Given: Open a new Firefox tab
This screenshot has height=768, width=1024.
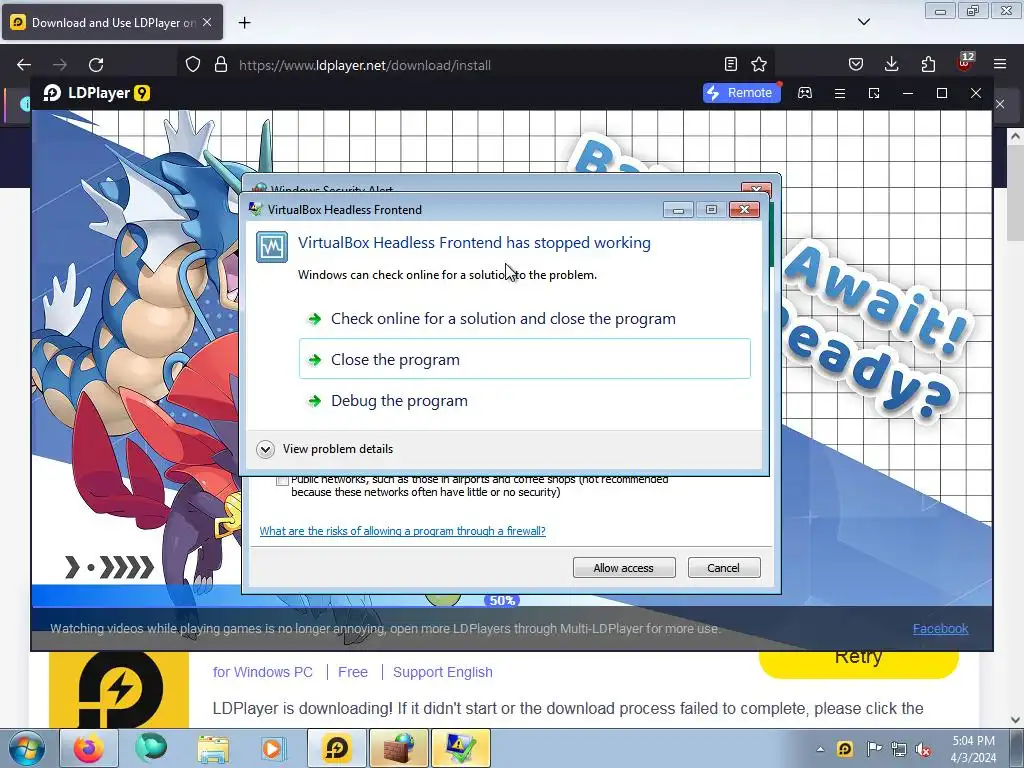Looking at the screenshot, I should click(244, 23).
